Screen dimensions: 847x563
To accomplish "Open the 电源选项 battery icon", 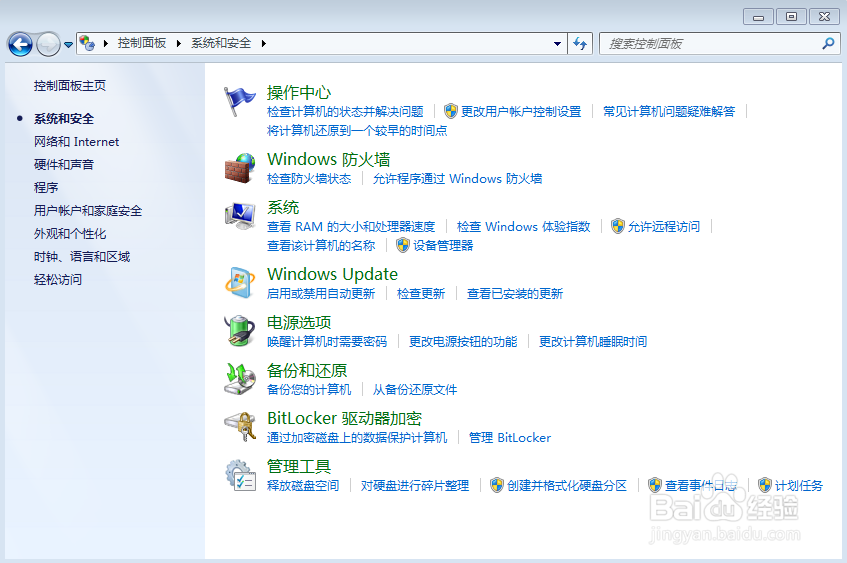I will [x=240, y=330].
